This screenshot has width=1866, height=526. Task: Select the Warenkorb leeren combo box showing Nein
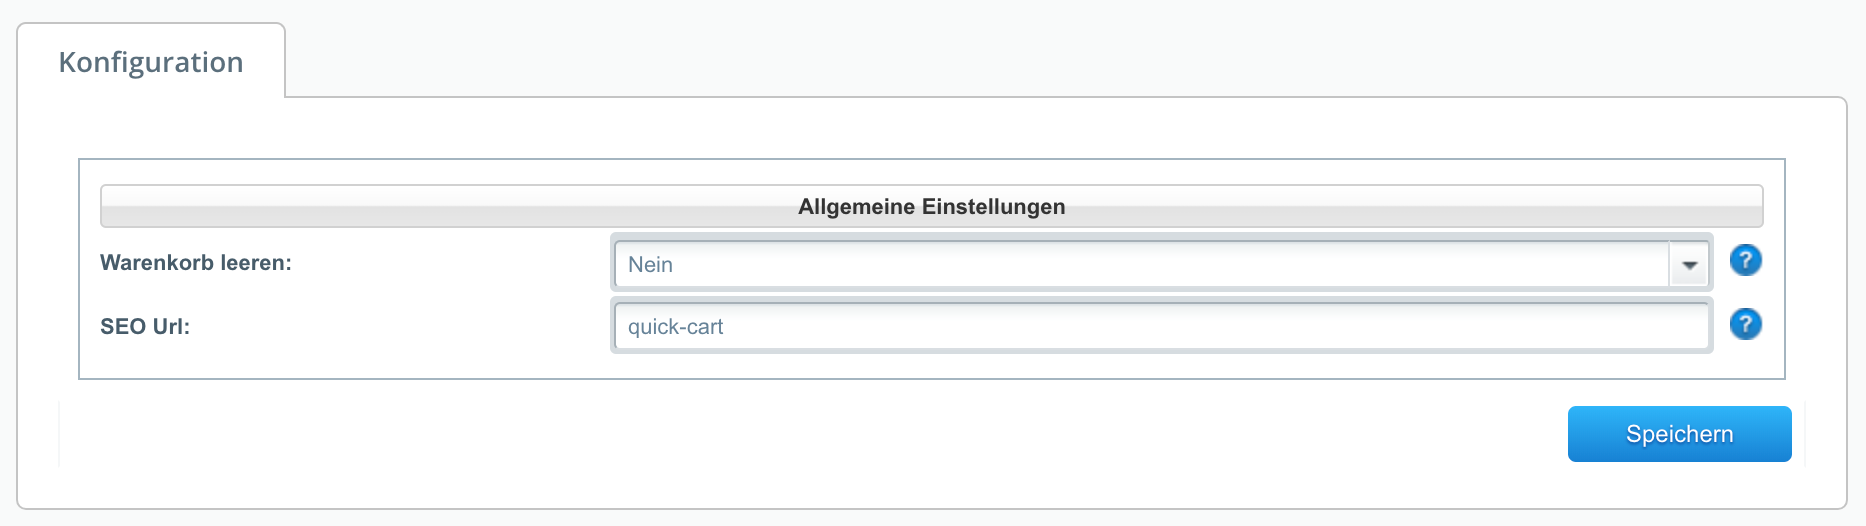pos(1161,265)
